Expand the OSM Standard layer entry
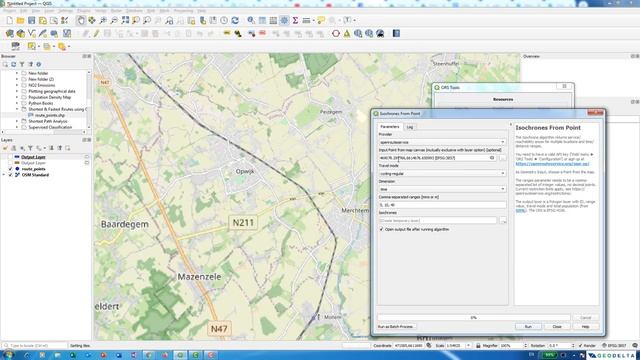The image size is (640, 360). 4,175
